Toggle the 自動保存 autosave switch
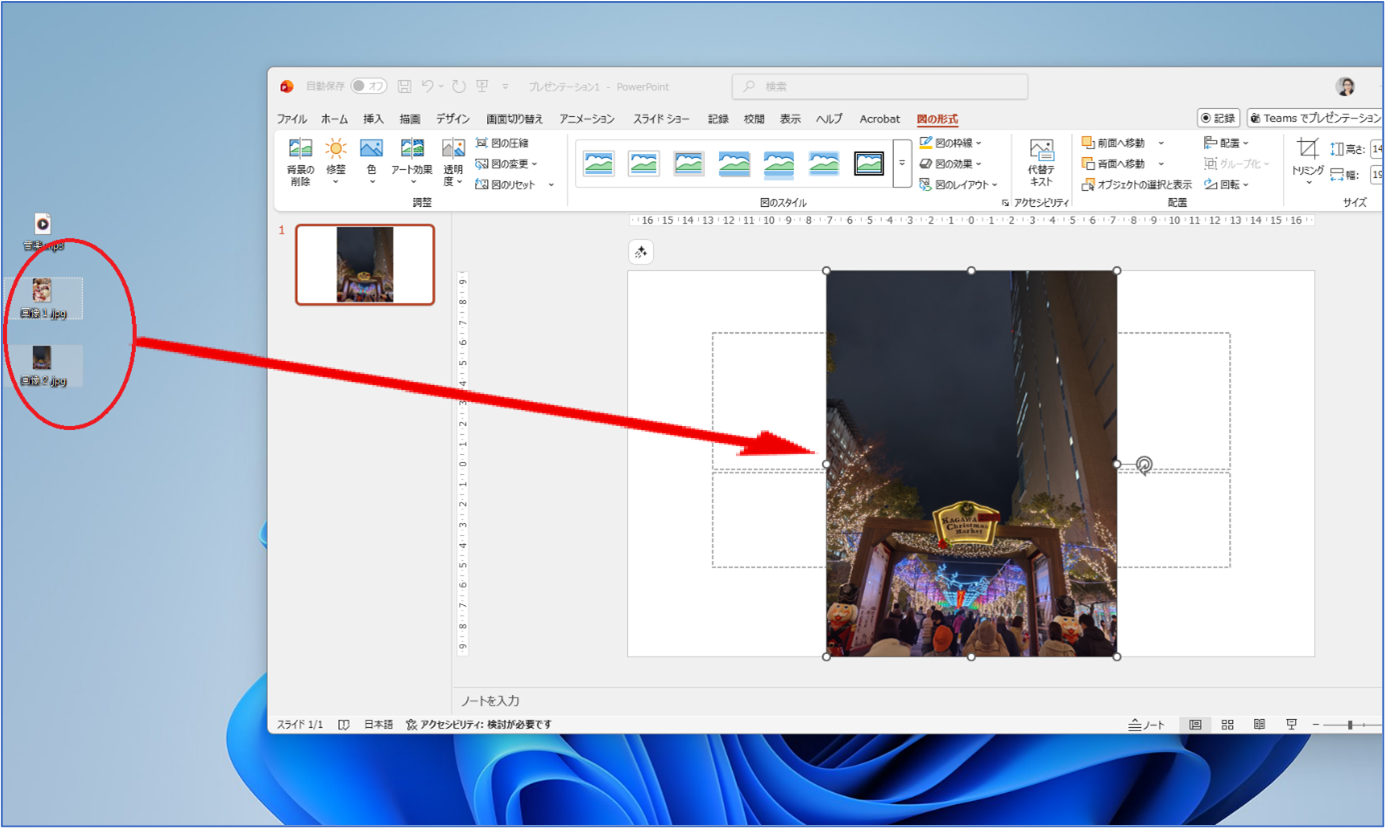The width and height of the screenshot is (1385, 828). (x=368, y=87)
